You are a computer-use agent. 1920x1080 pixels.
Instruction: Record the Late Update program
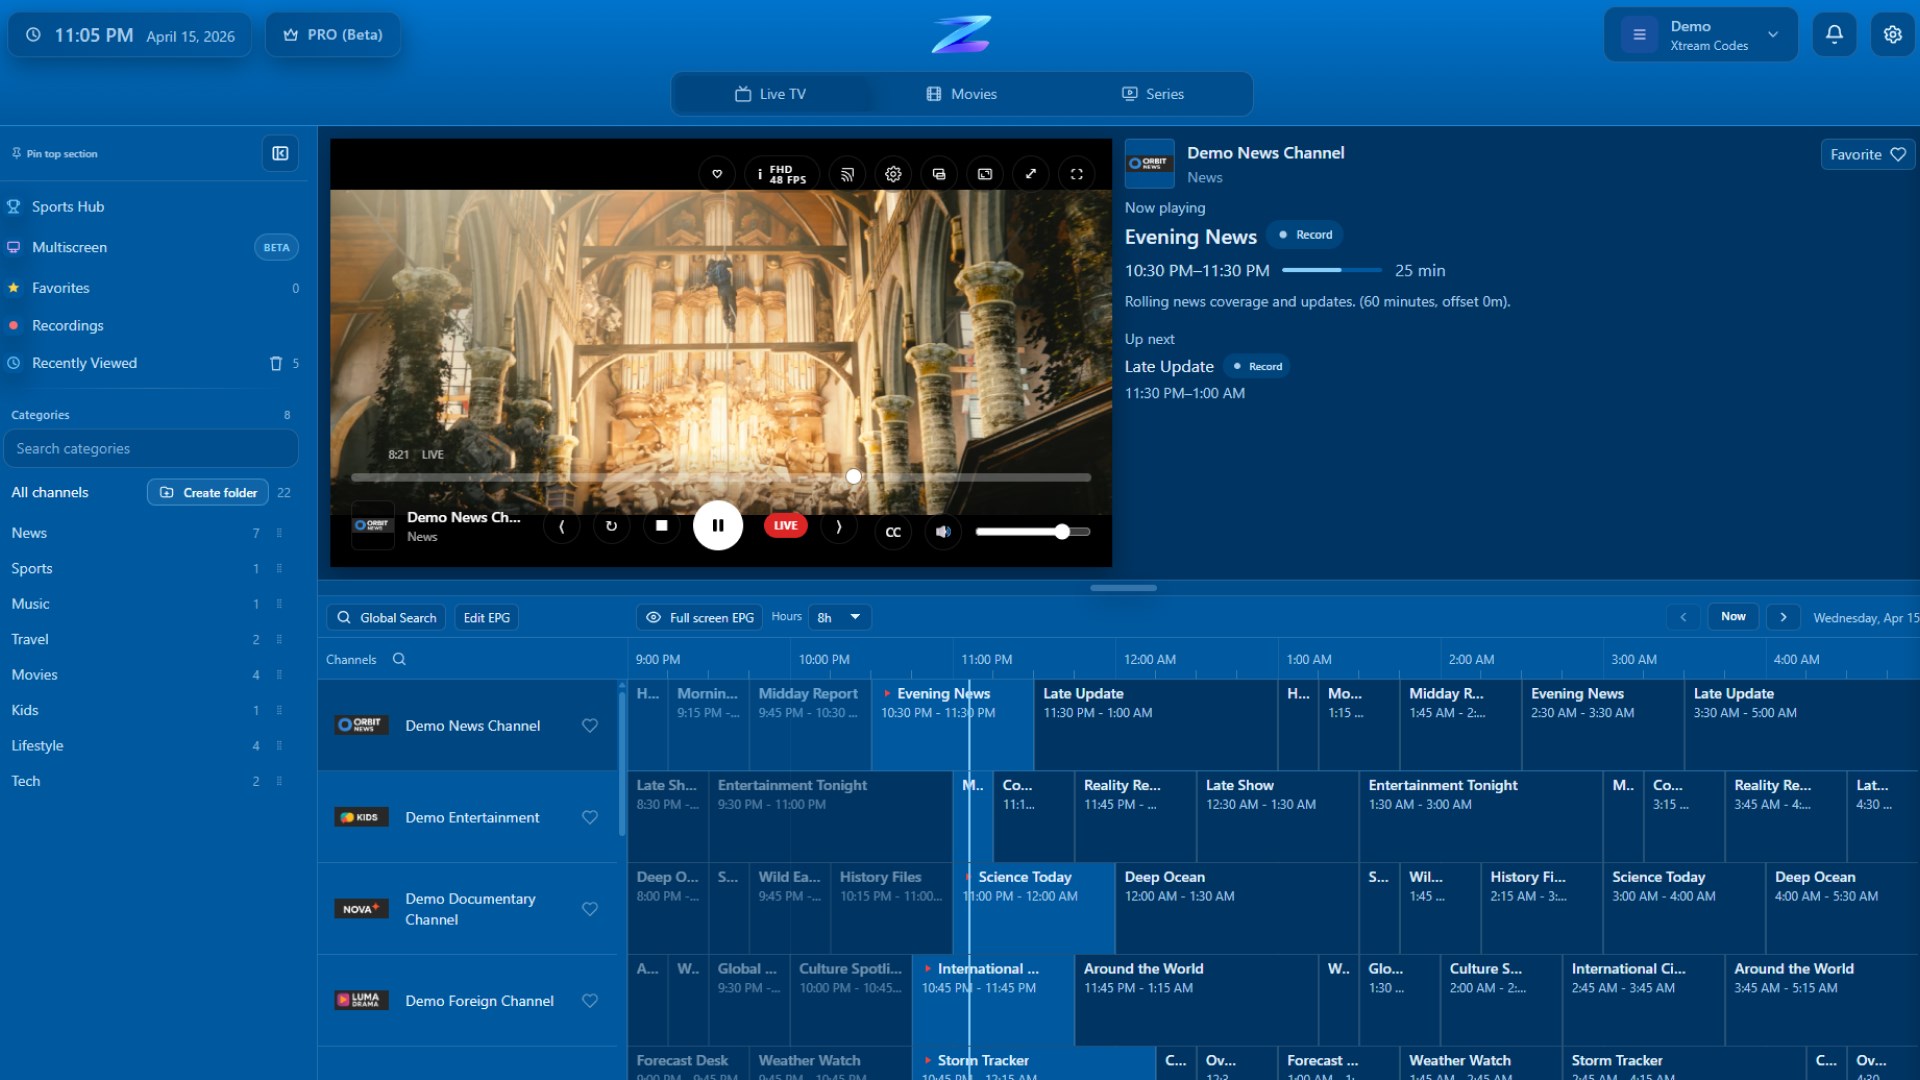pos(1257,367)
